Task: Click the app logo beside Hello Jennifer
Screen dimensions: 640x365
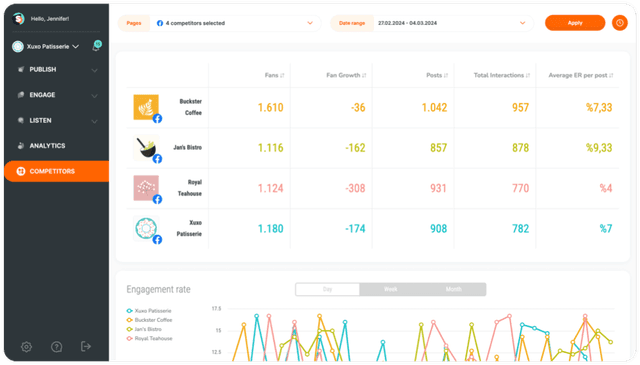Action: (18, 19)
